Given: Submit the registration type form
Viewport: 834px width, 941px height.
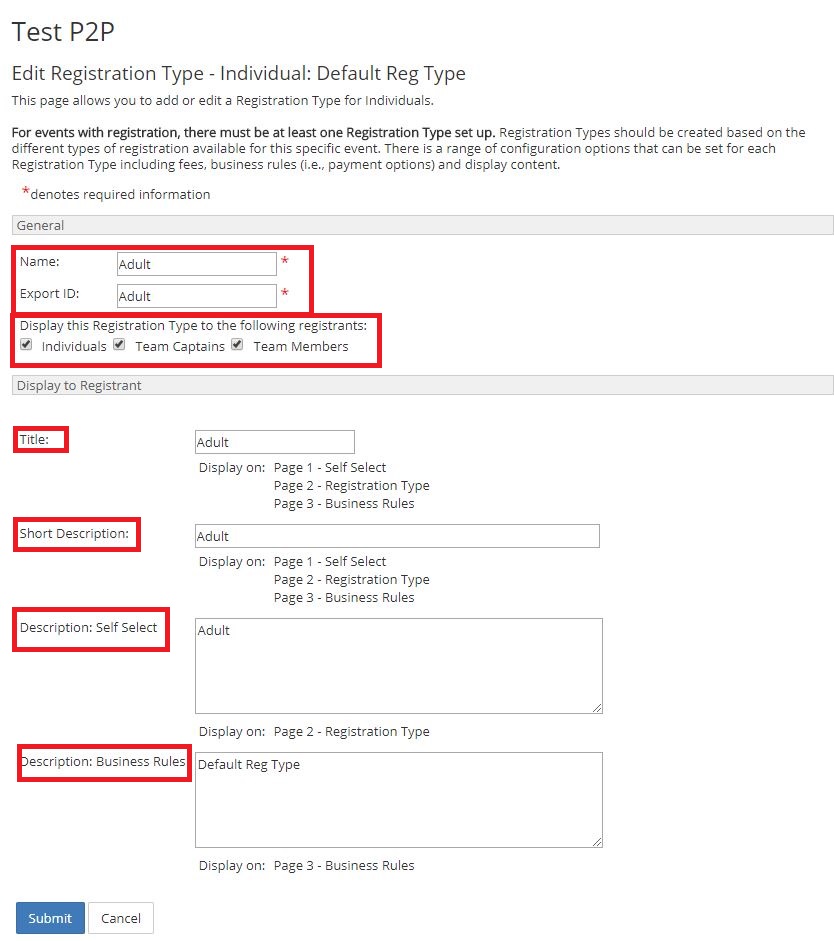Looking at the screenshot, I should pyautogui.click(x=50, y=918).
